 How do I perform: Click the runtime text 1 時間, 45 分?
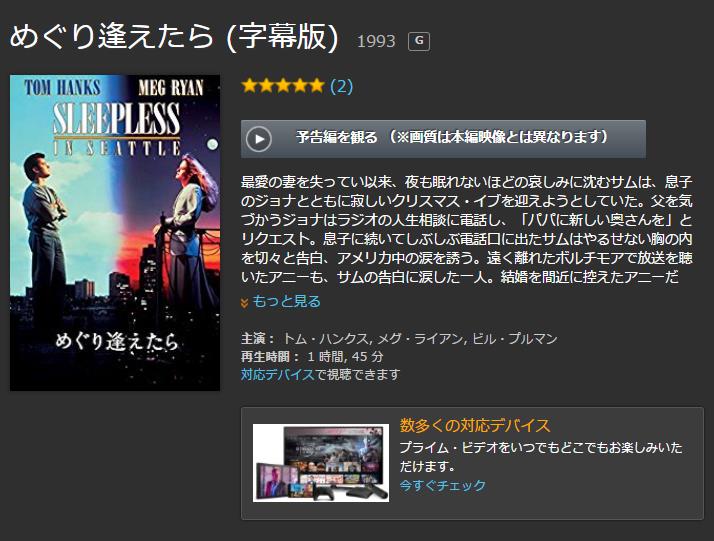pyautogui.click(x=346, y=357)
